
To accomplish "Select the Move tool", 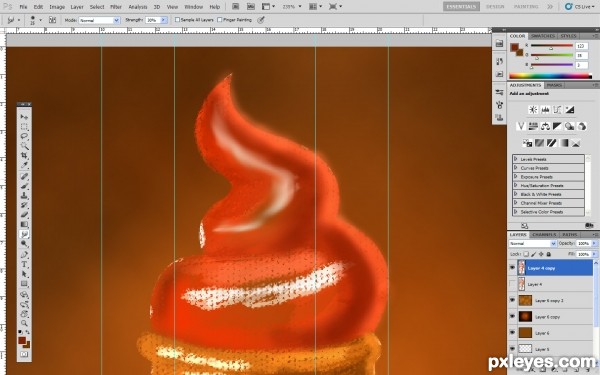I will point(24,117).
